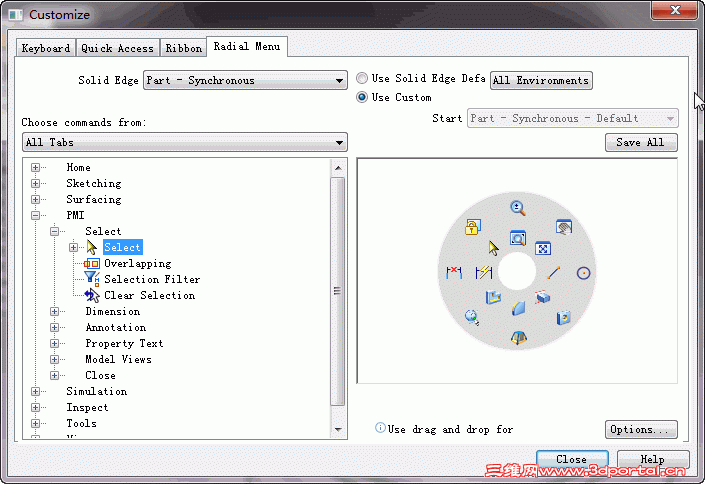Click the Pan hand icon in radial menu
This screenshot has height=484, width=705.
pos(563,227)
